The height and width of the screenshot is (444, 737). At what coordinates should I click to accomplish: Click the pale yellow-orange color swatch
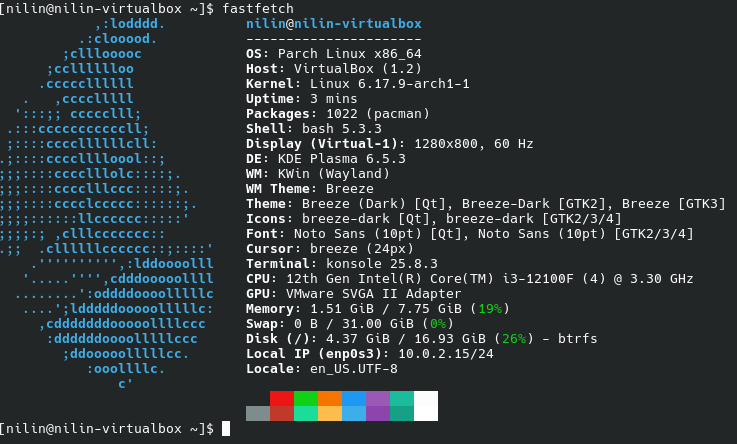point(330,413)
